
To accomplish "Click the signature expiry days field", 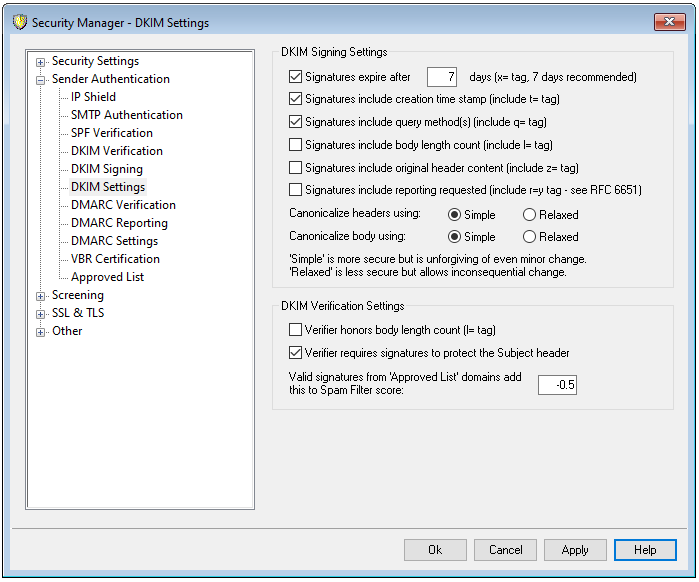I will (441, 77).
